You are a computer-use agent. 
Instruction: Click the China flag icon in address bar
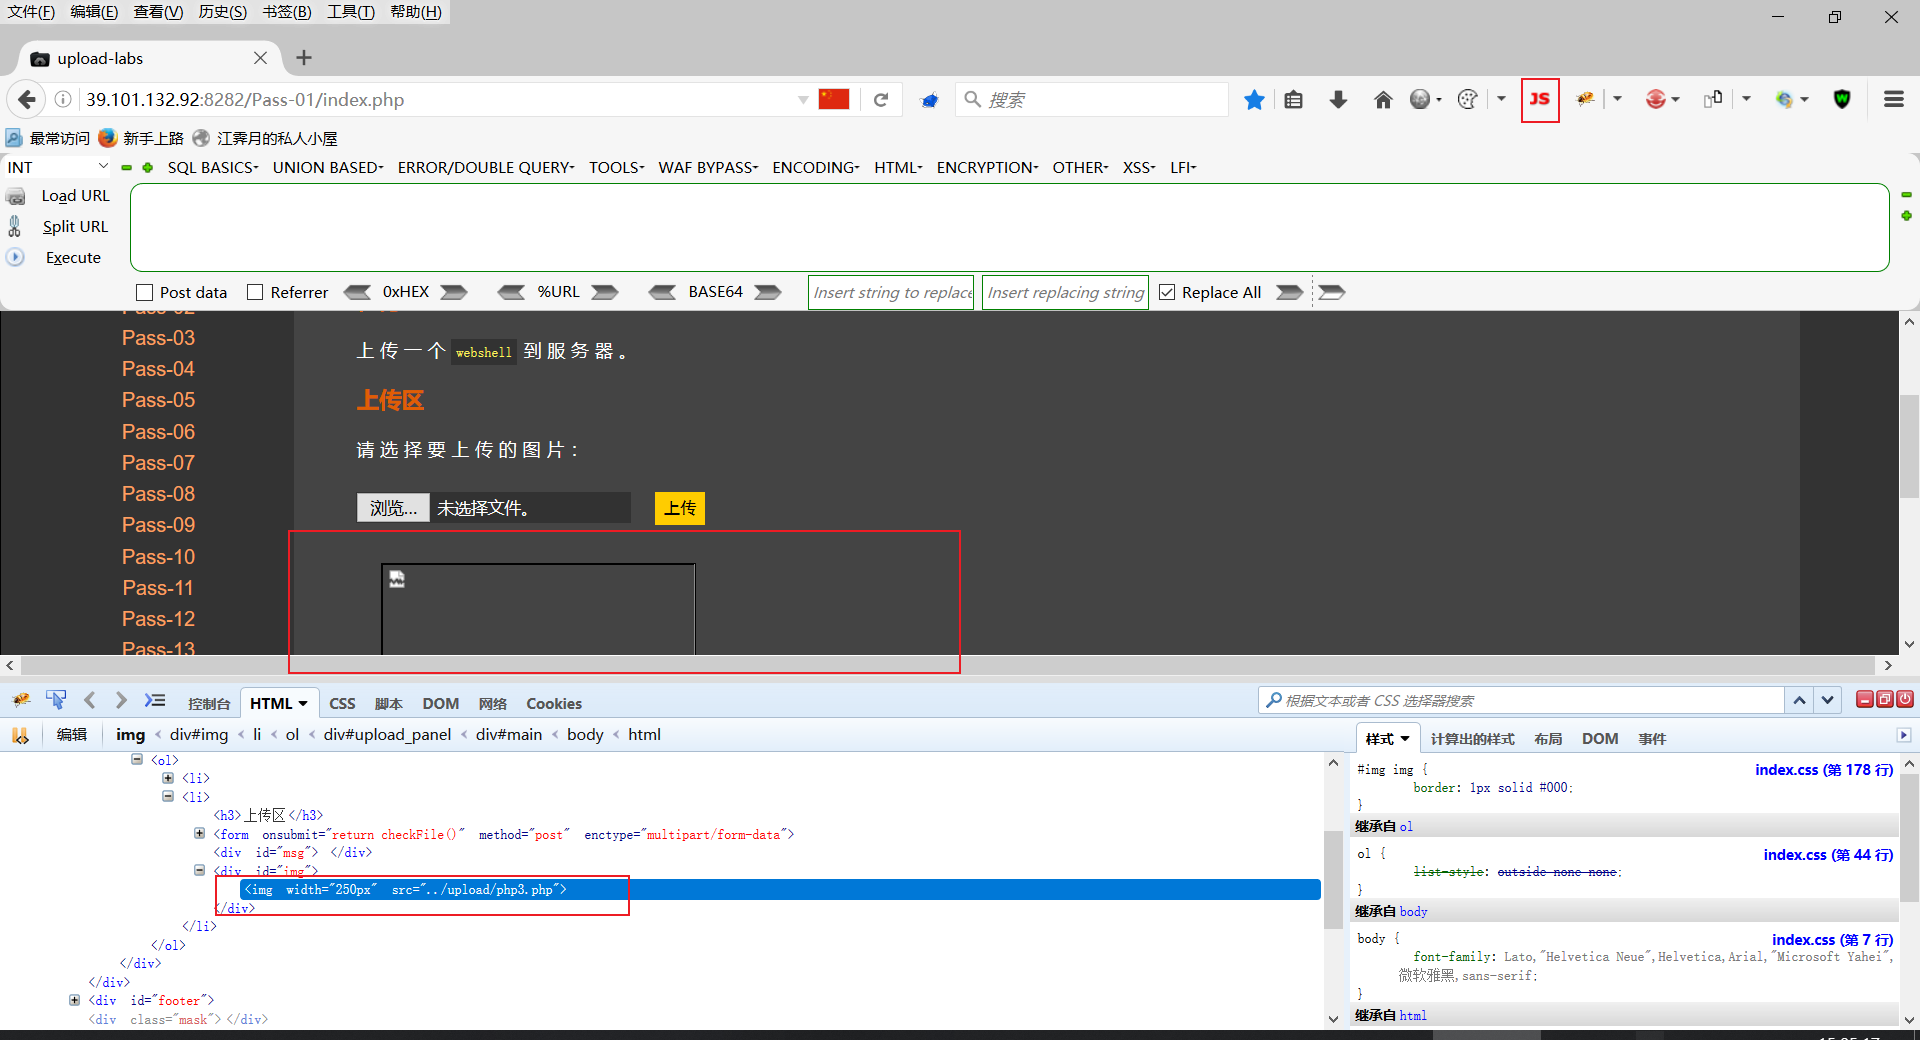point(833,99)
